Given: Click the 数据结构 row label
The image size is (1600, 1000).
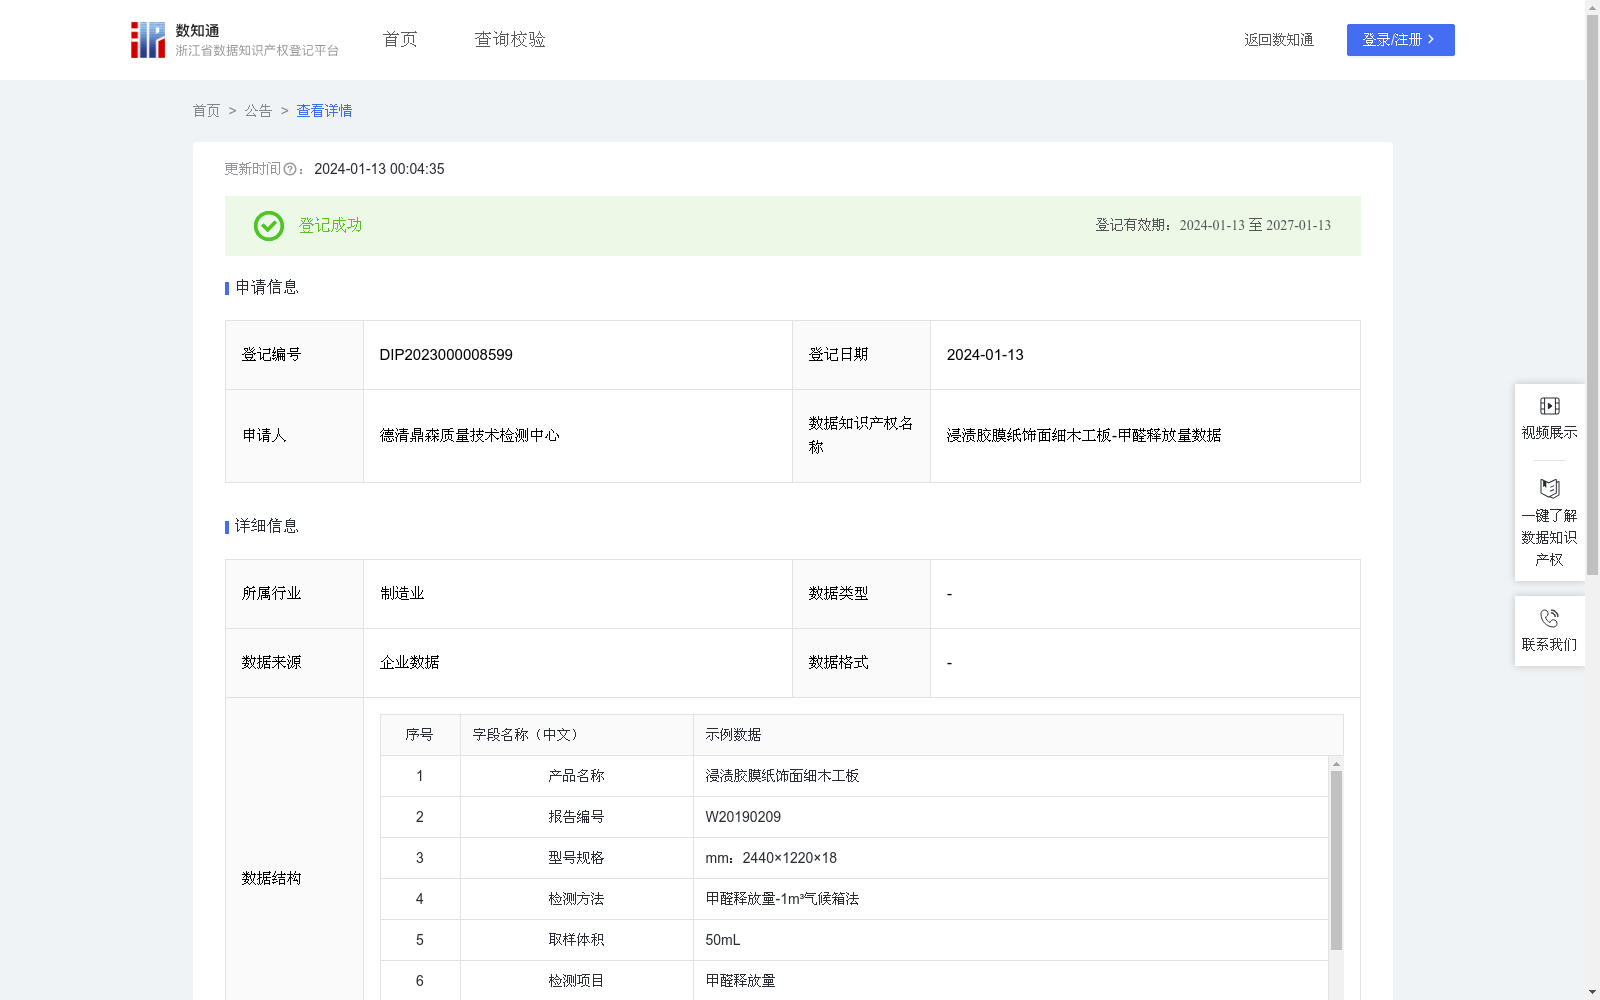Looking at the screenshot, I should [271, 879].
